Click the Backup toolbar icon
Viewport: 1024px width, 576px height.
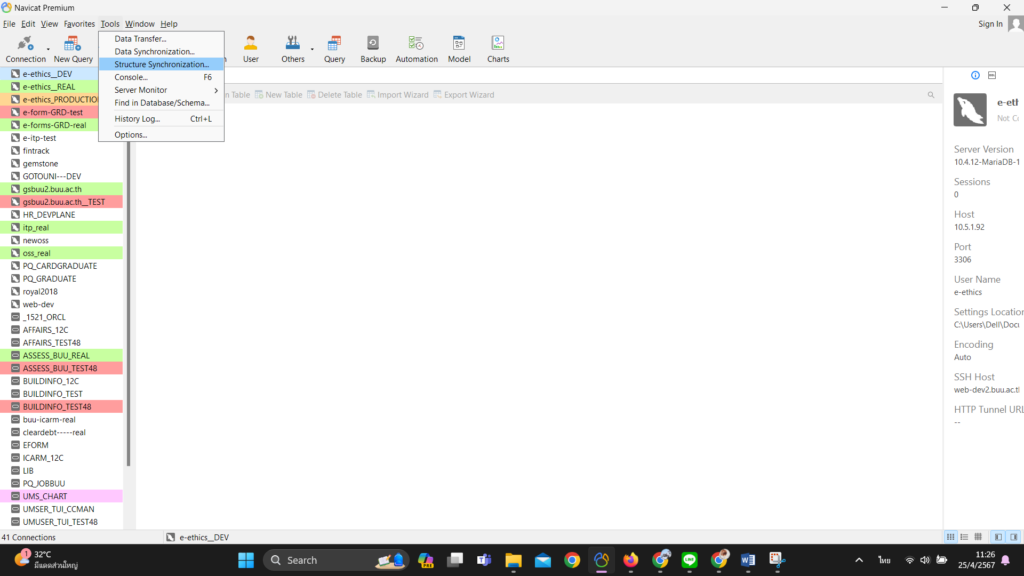coord(373,48)
